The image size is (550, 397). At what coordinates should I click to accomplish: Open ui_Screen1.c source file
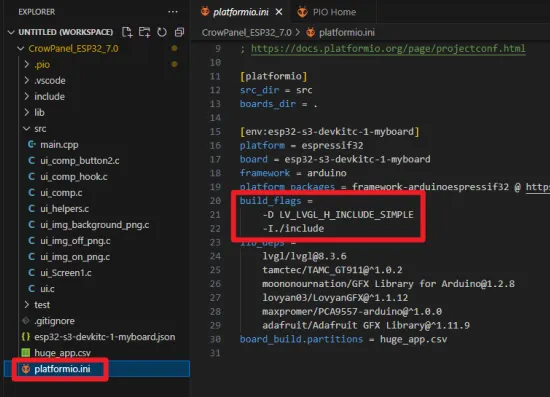pyautogui.click(x=66, y=273)
